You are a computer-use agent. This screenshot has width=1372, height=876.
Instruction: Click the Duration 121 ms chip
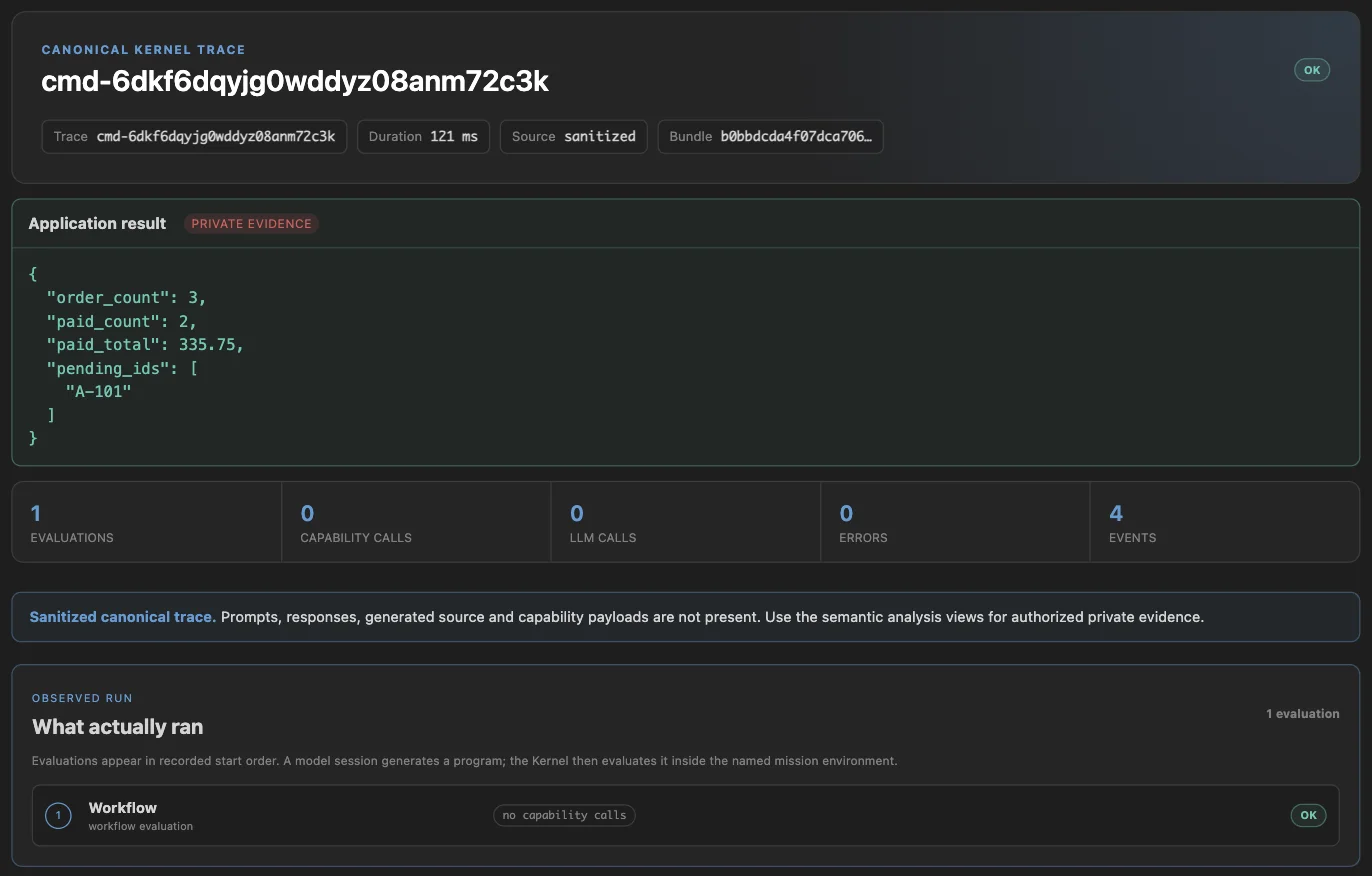click(423, 137)
